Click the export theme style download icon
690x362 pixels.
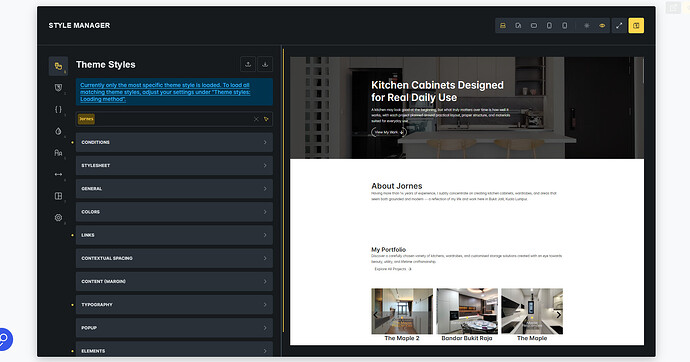tap(265, 64)
